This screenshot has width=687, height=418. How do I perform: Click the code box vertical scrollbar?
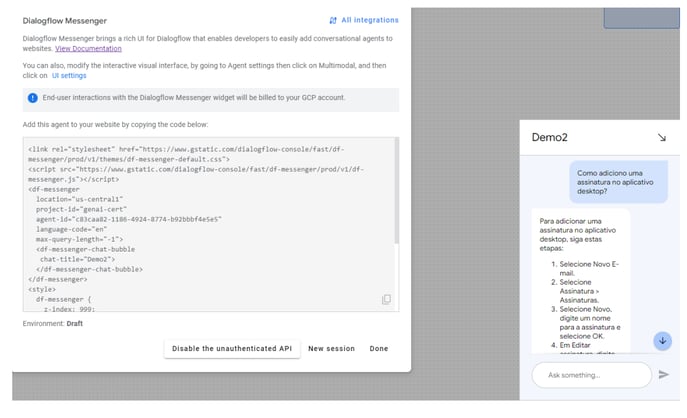(397, 191)
